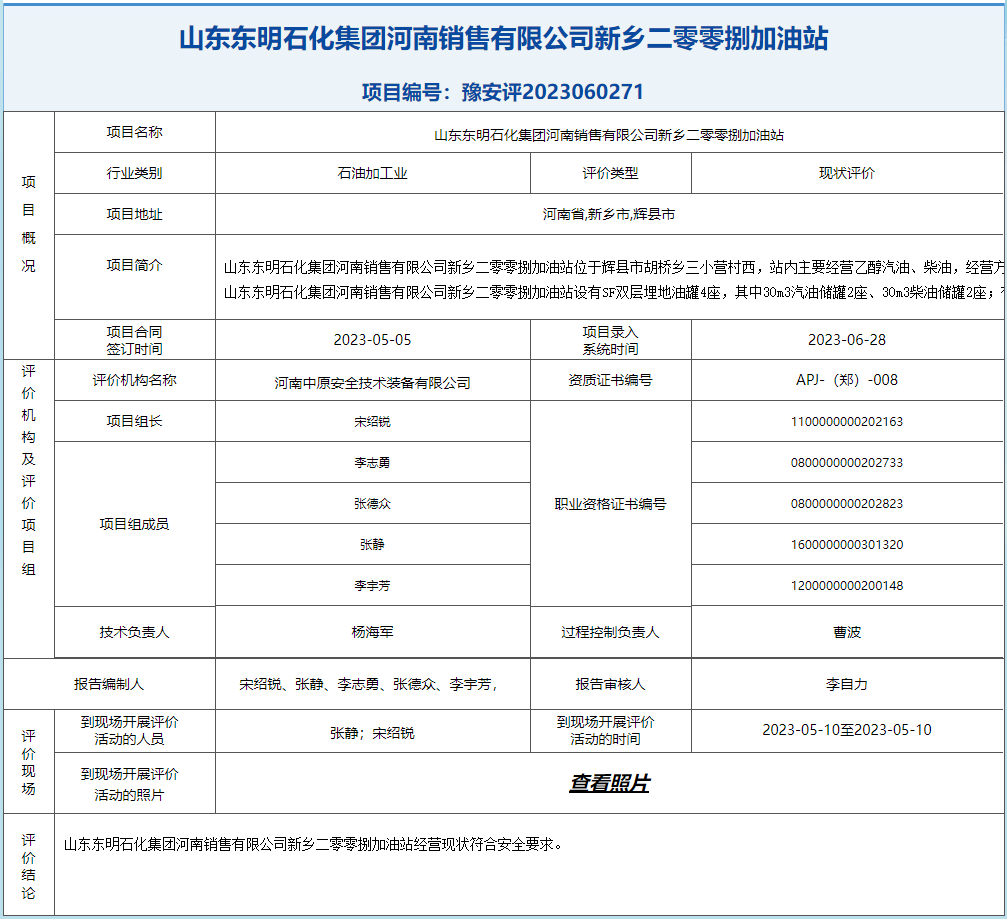Select entry date 2023-06-28
Image resolution: width=1007 pixels, height=919 pixels.
846,340
